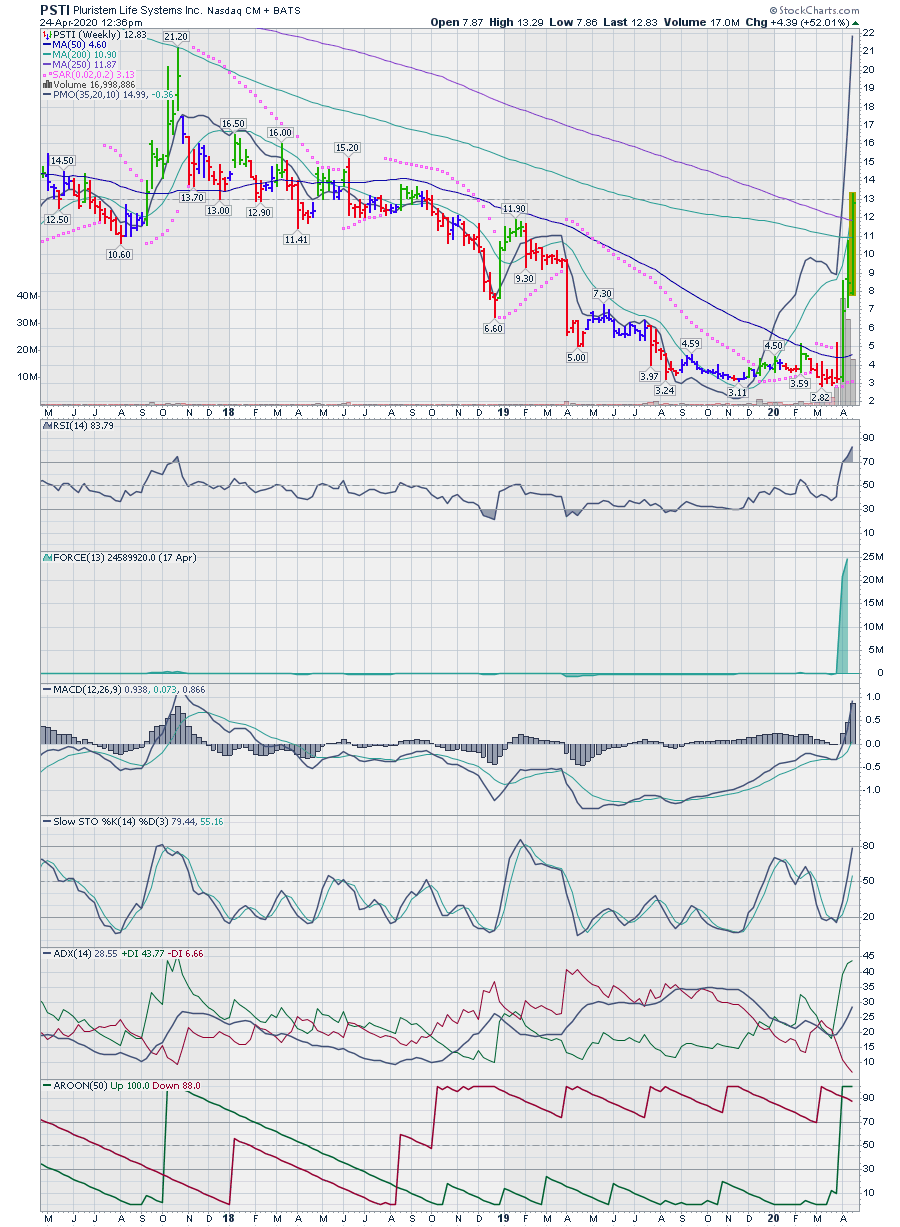Click the 11.90 price label near 2019
This screenshot has width=900, height=1227.
click(514, 208)
